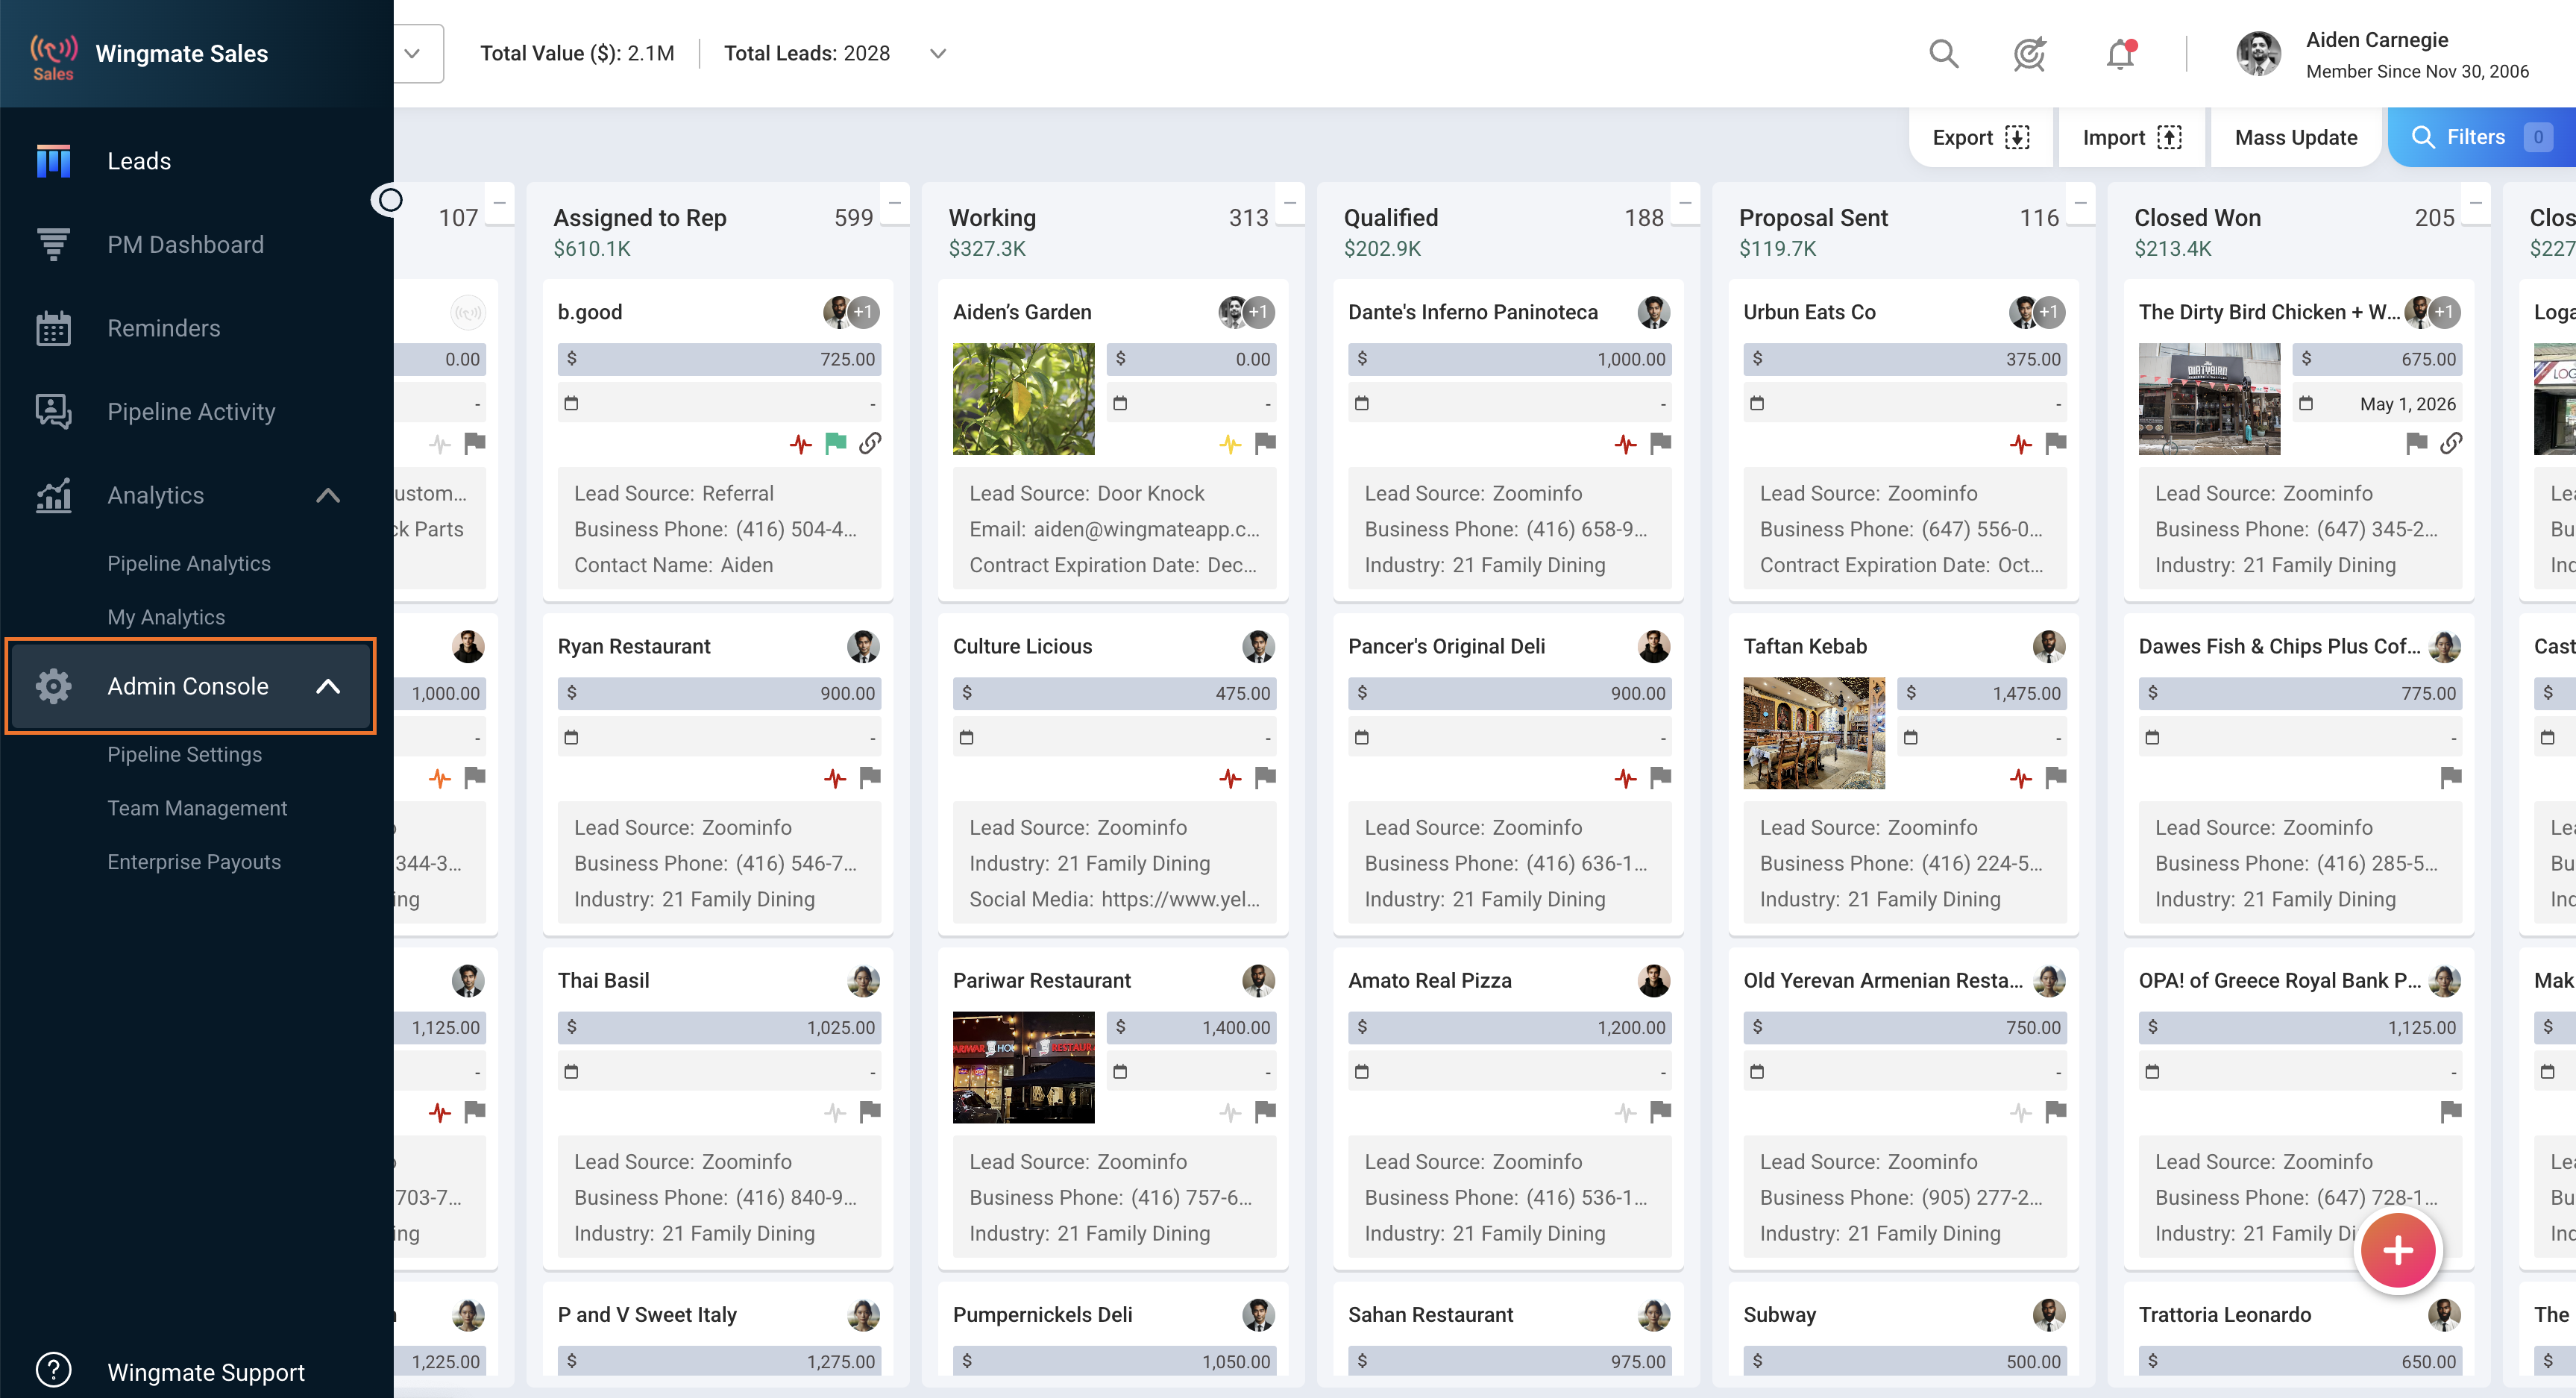Click the flag icon on Ryan Restaurant card
Screen dimensions: 2576x1398
point(870,777)
